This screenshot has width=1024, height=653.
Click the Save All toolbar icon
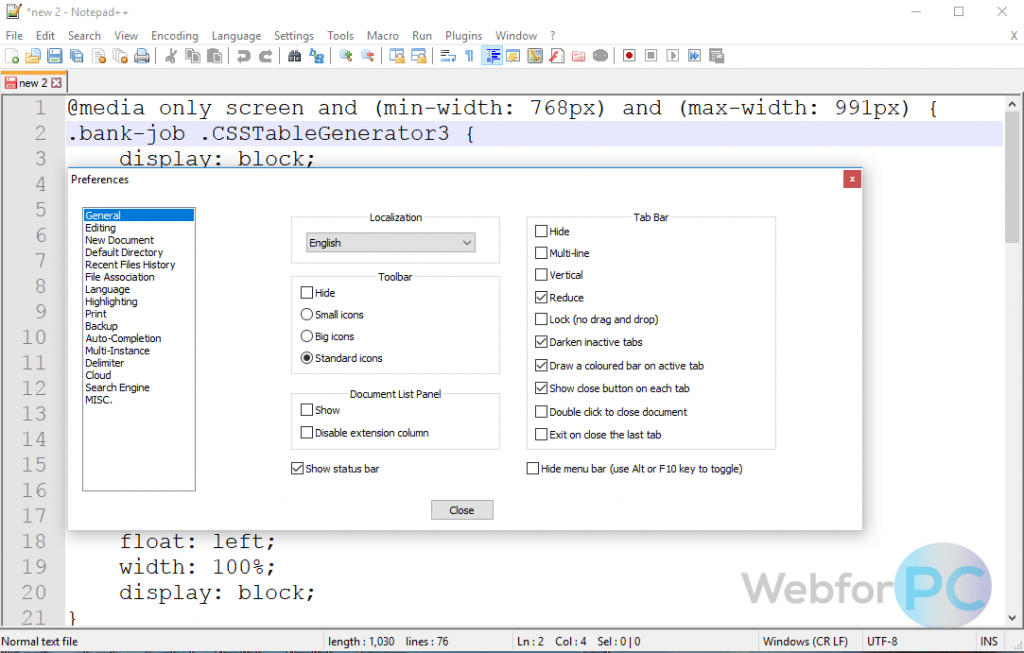pos(76,56)
